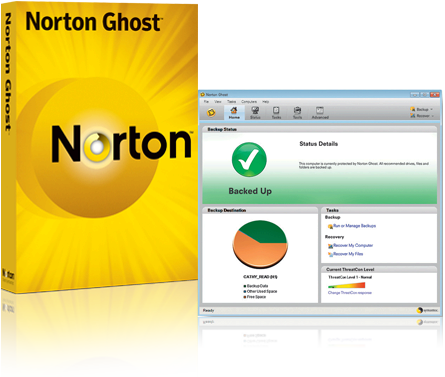Screen dimensions: 445x377
Task: Click the icon beside Recover My Files
Action: click(330, 255)
